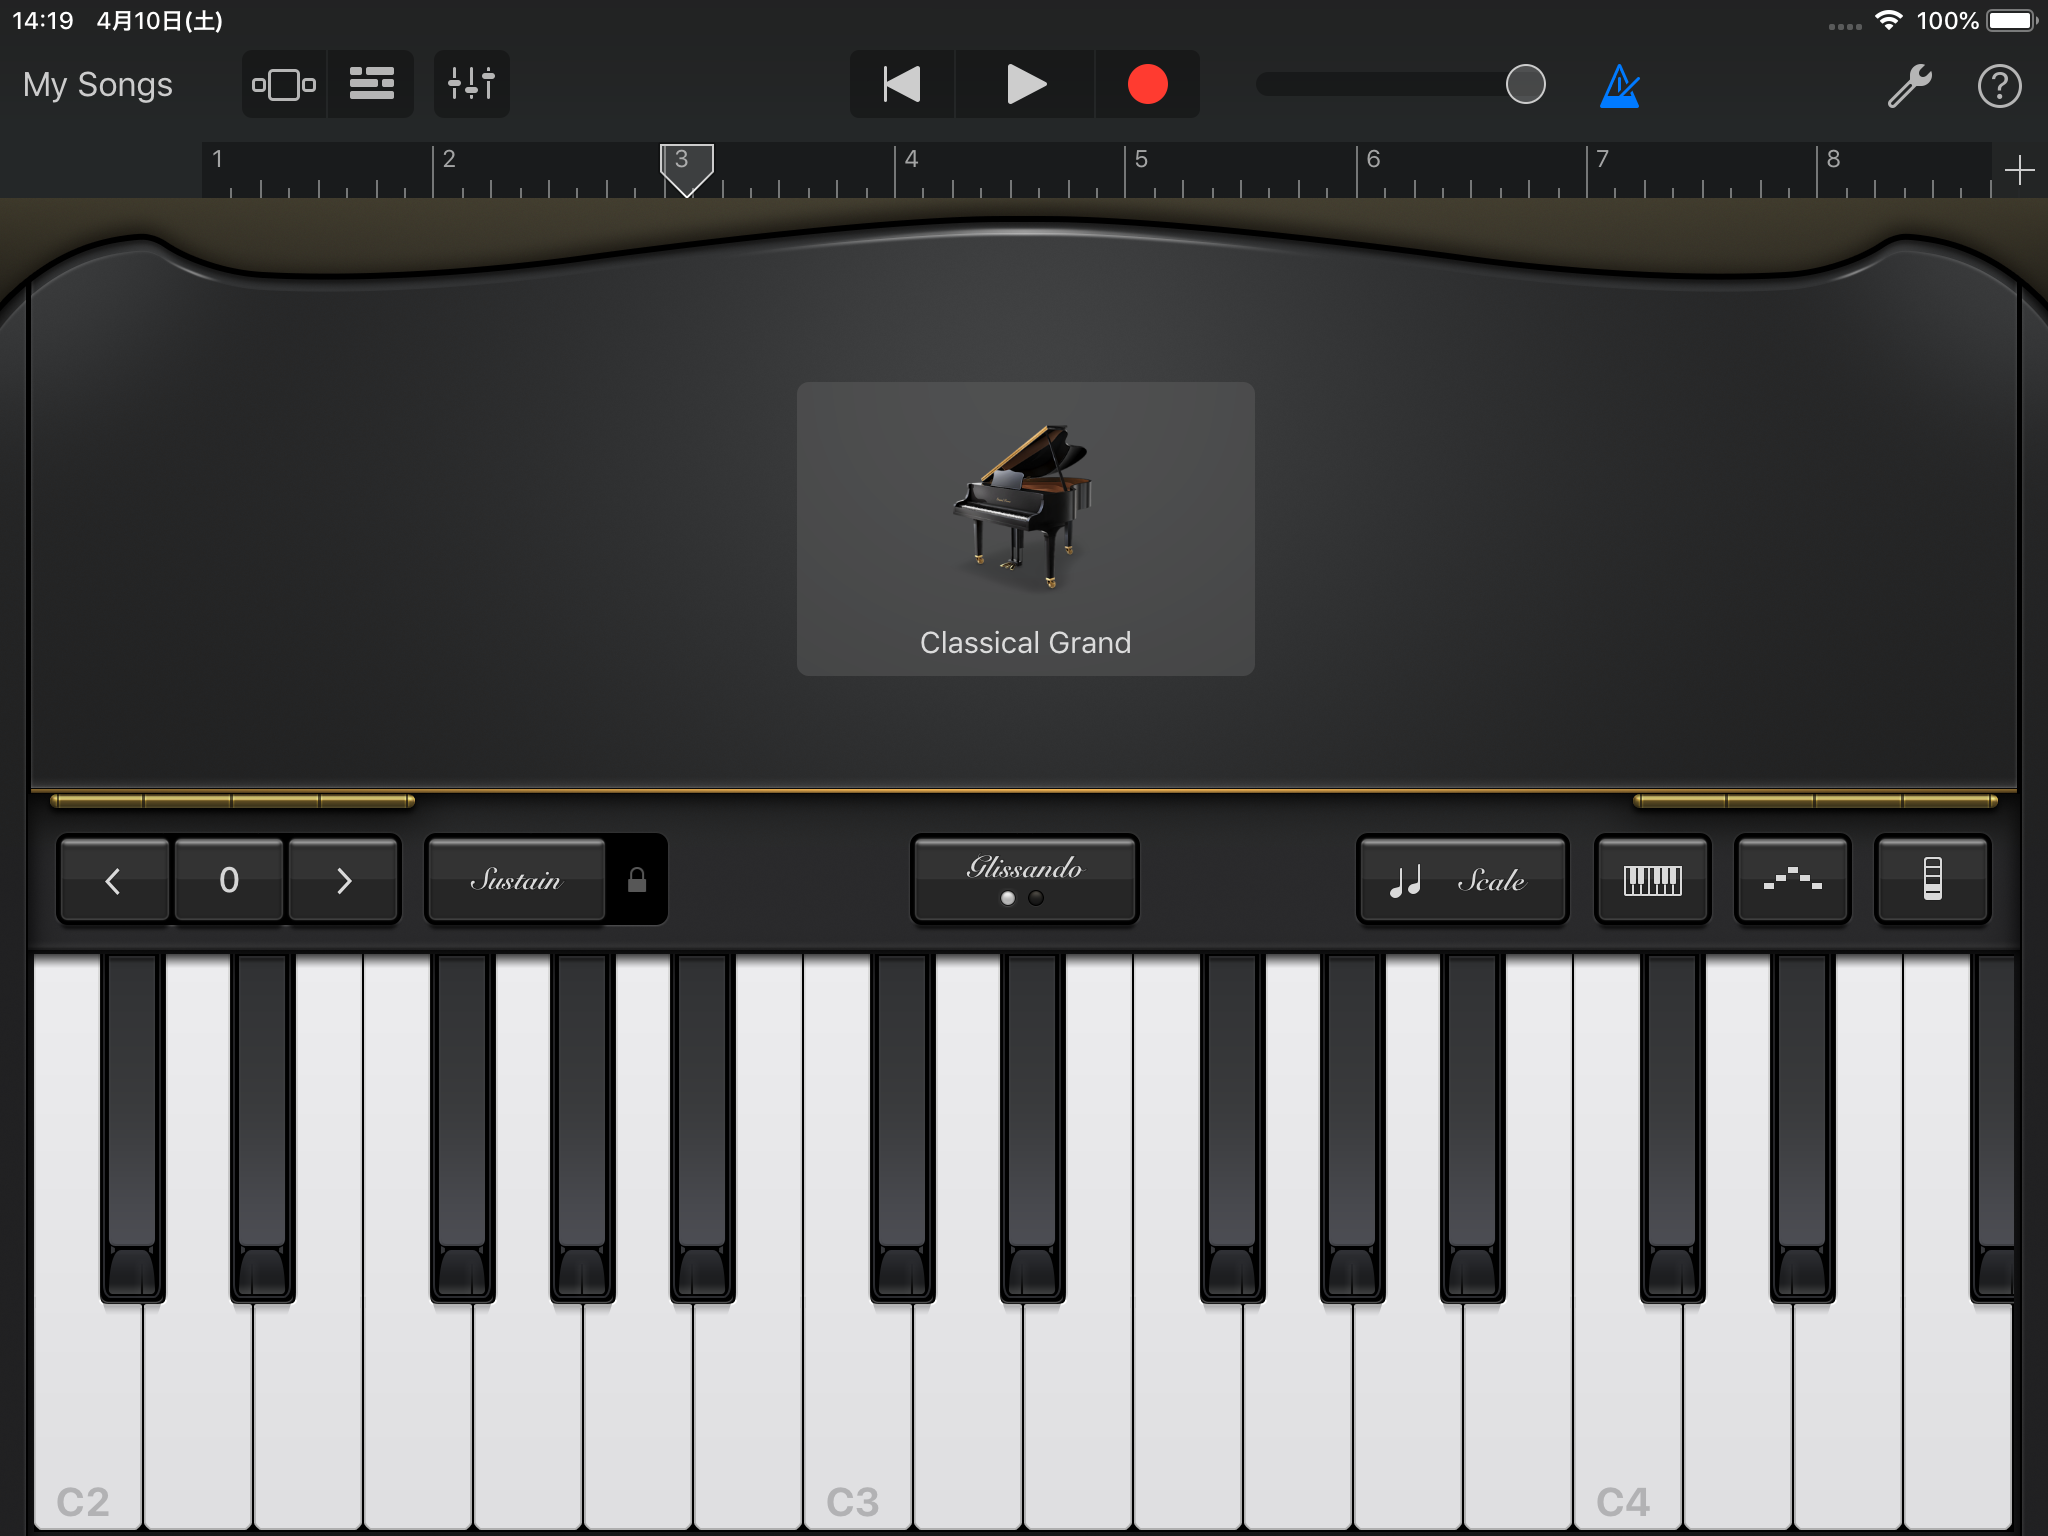This screenshot has height=1536, width=2048.
Task: Show keyboard controls panel icon
Action: click(1932, 880)
